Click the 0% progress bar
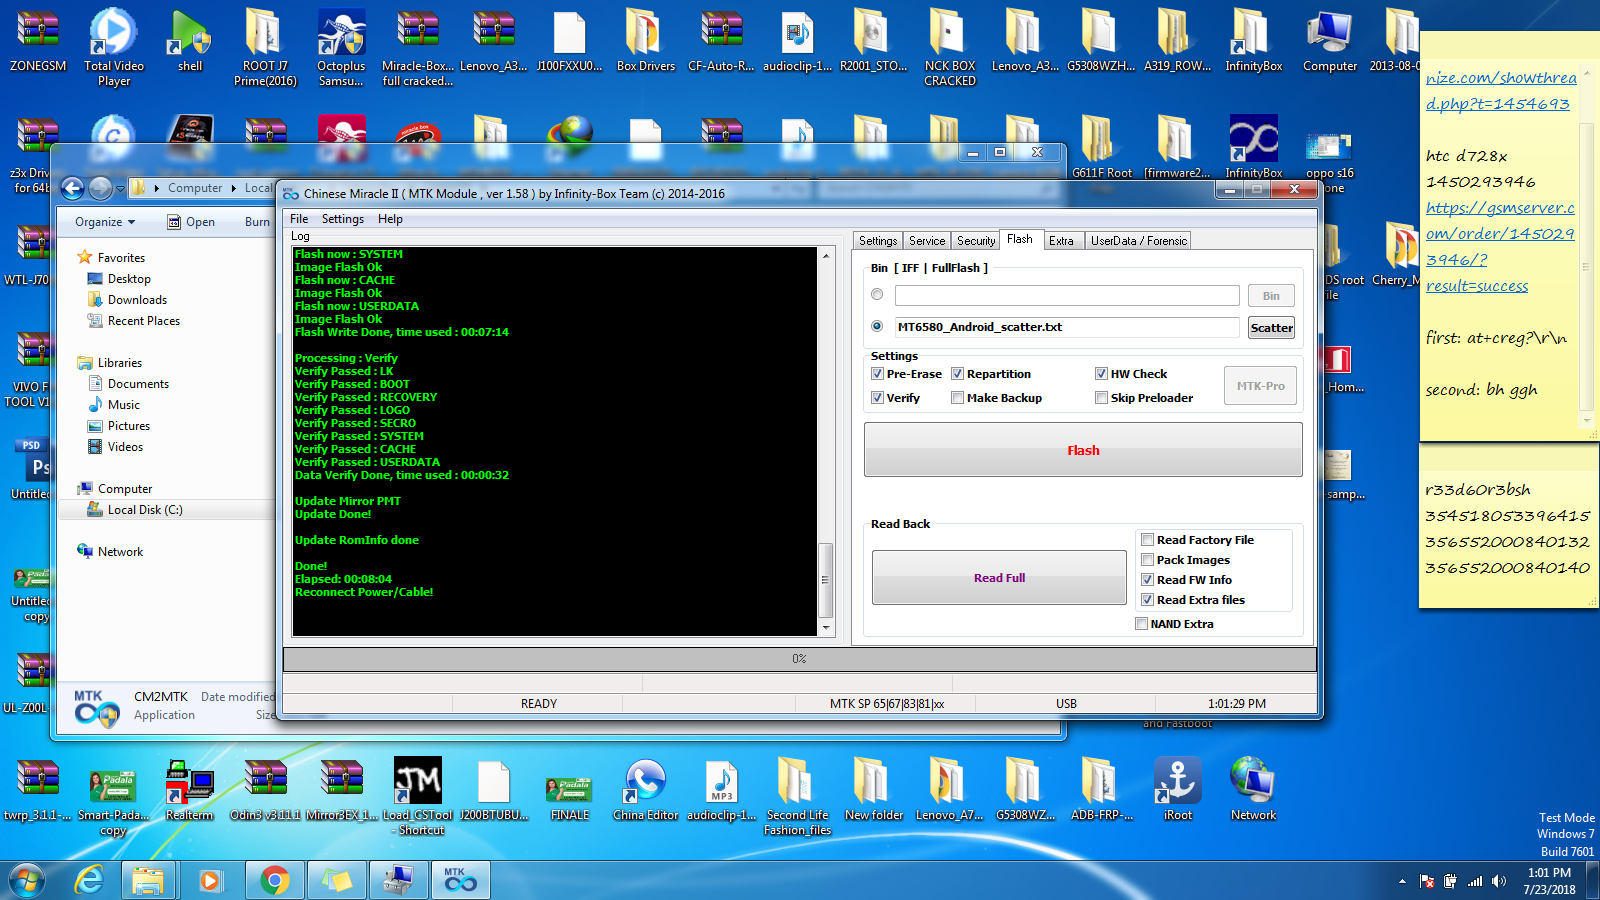The image size is (1600, 900). (x=799, y=659)
